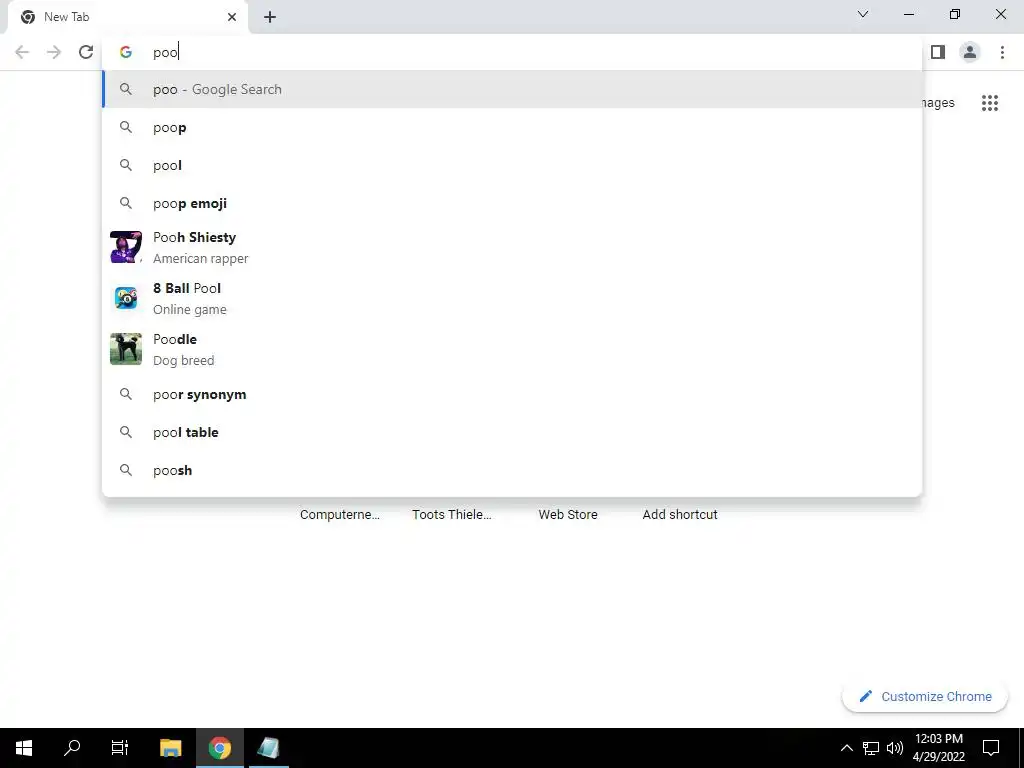Click the browser forward arrow

tap(54, 52)
